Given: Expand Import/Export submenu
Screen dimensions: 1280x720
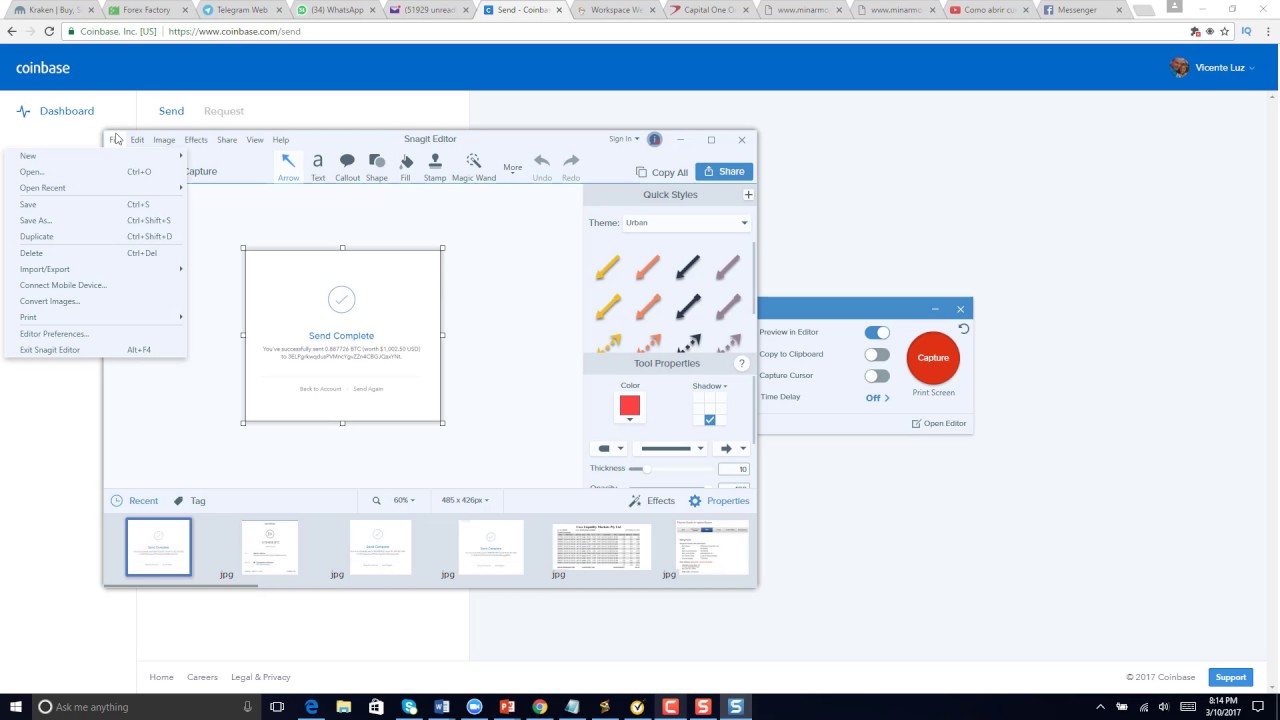Looking at the screenshot, I should [96, 269].
